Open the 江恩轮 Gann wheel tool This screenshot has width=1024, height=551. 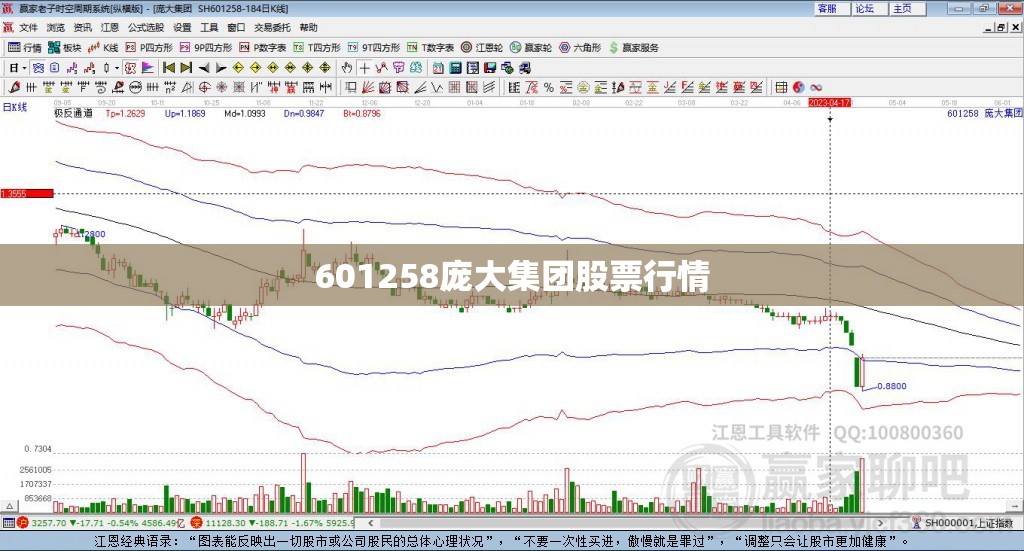tap(482, 47)
